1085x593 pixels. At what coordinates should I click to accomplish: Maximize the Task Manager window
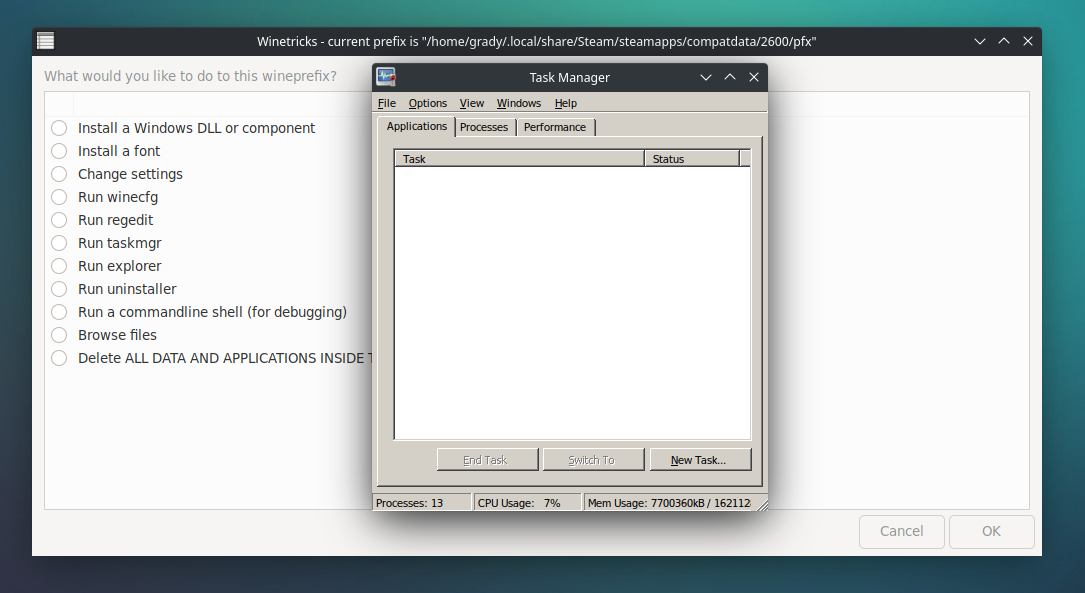(730, 77)
